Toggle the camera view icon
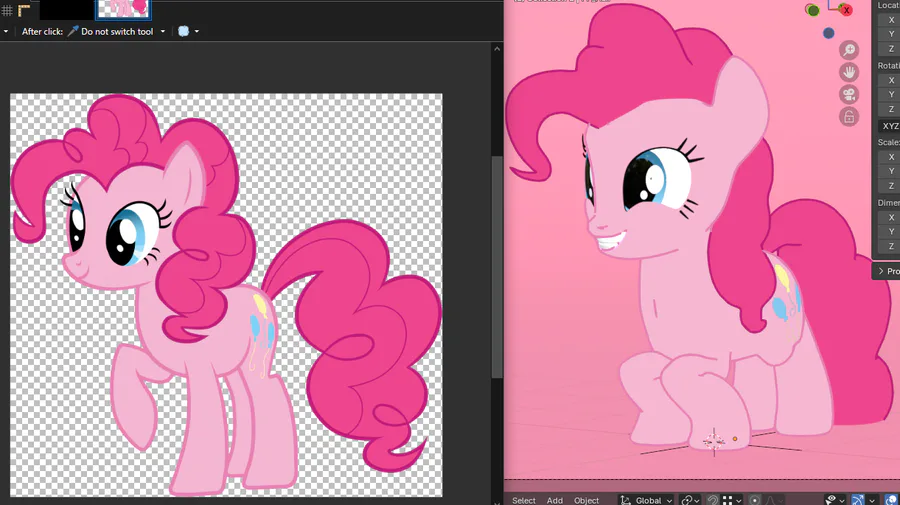900x505 pixels. point(849,95)
